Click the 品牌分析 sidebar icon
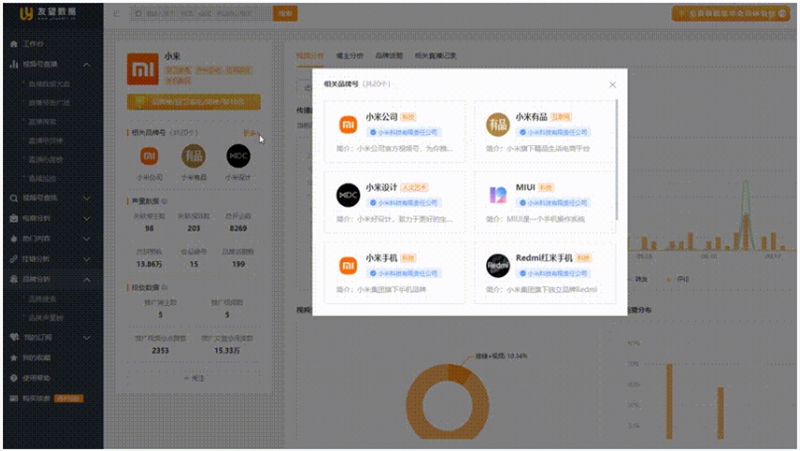Screen dimensions: 800x451 (x=14, y=280)
